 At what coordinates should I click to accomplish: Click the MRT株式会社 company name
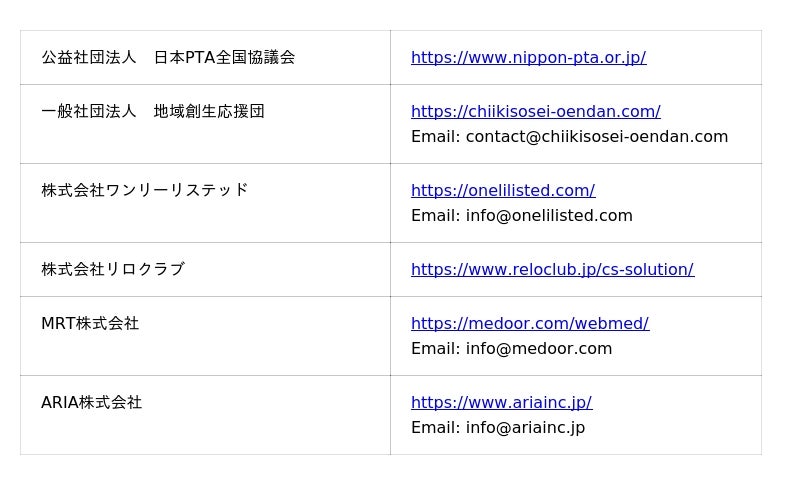(90, 324)
